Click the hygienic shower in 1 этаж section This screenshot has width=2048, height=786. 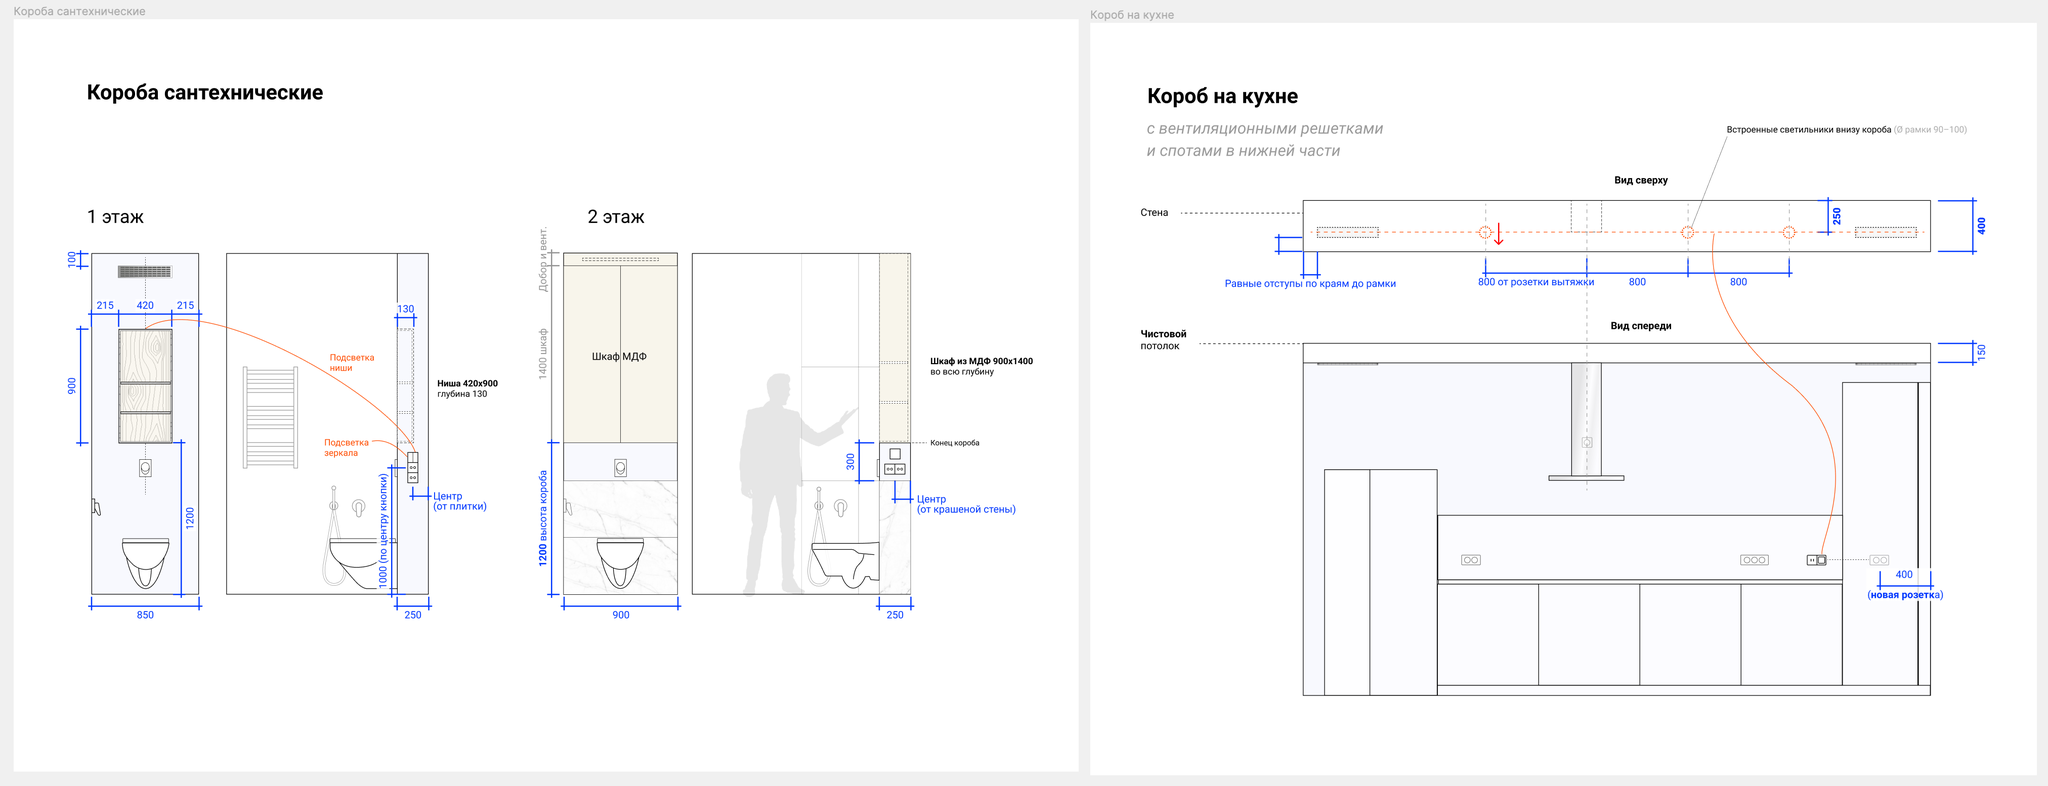[x=333, y=535]
